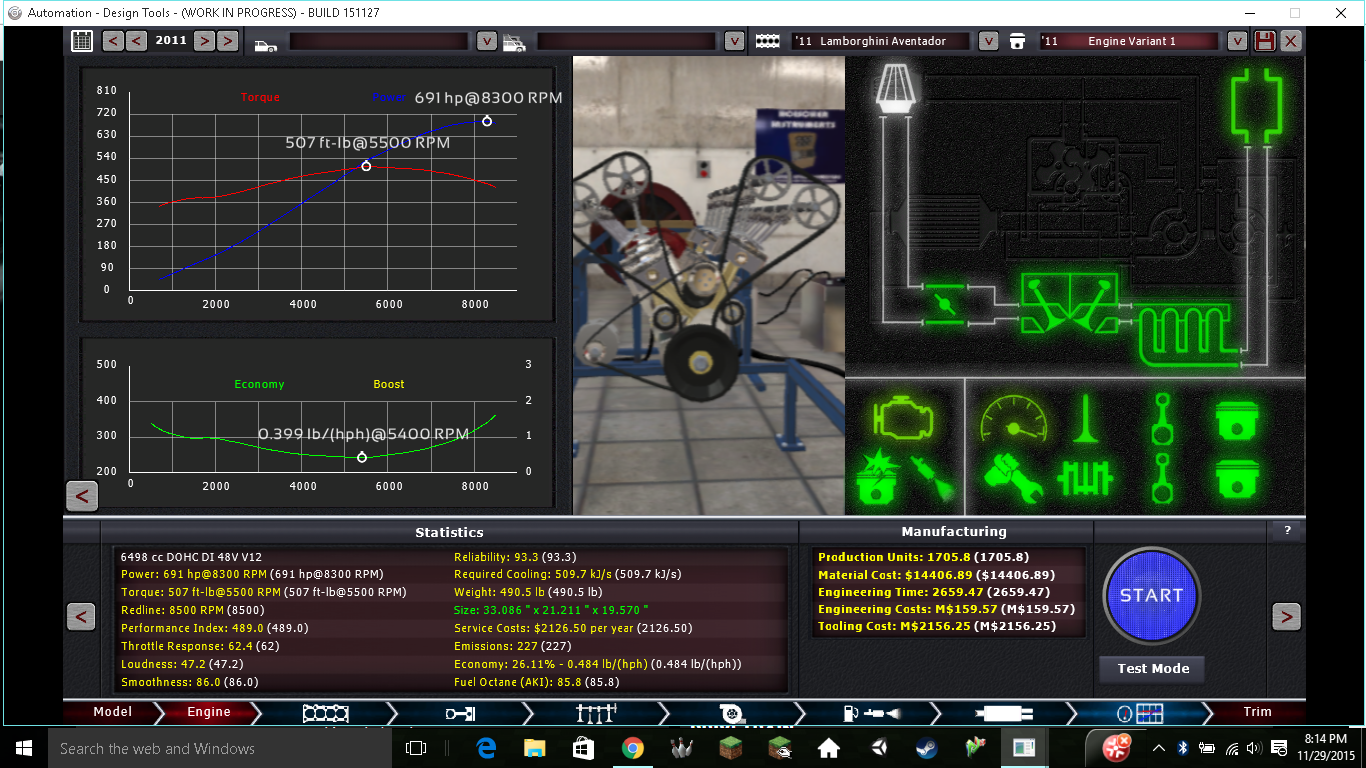Click the Lamborghini Aventador family name field
Screen dimensions: 1366x768
coord(881,41)
